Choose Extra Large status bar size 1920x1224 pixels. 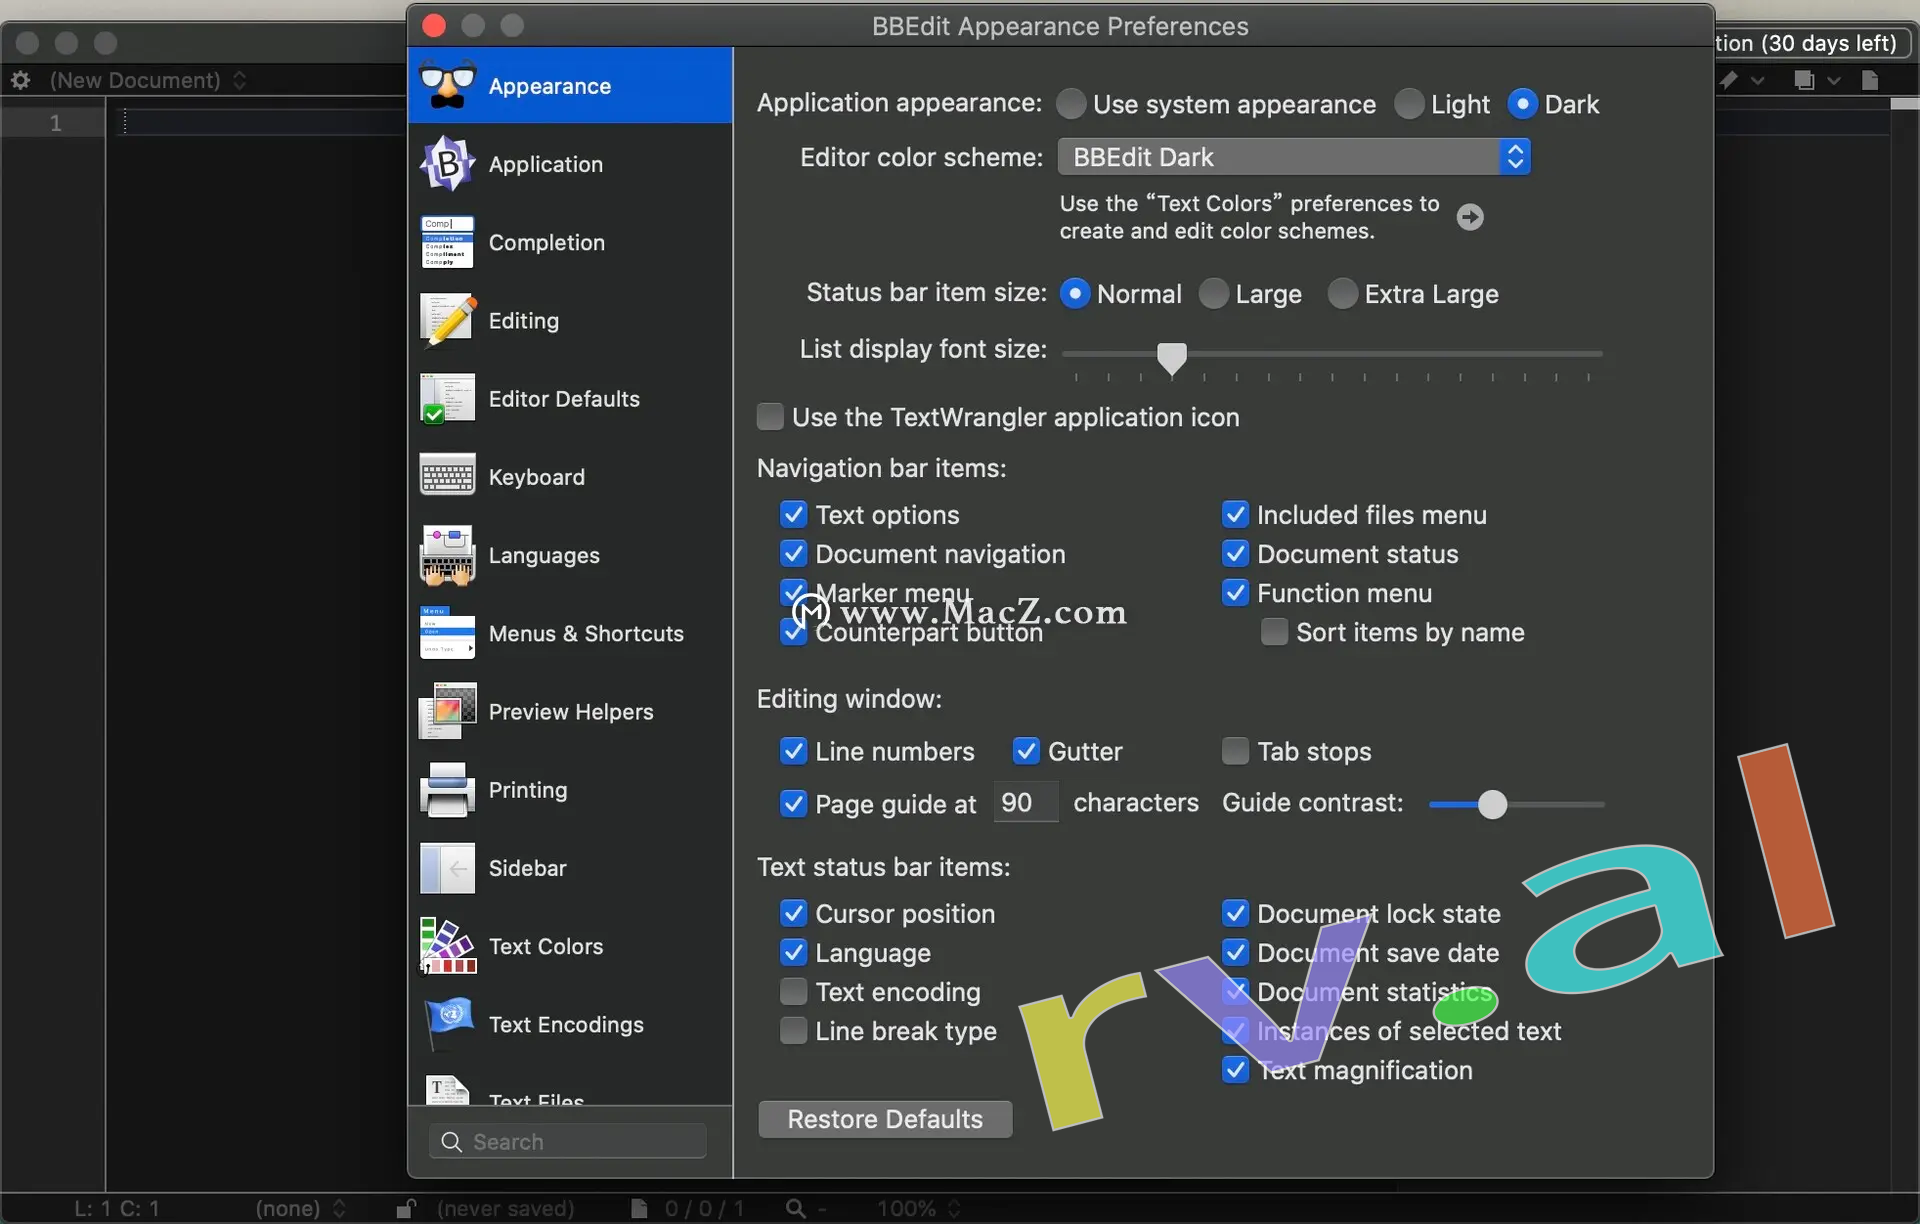1343,294
